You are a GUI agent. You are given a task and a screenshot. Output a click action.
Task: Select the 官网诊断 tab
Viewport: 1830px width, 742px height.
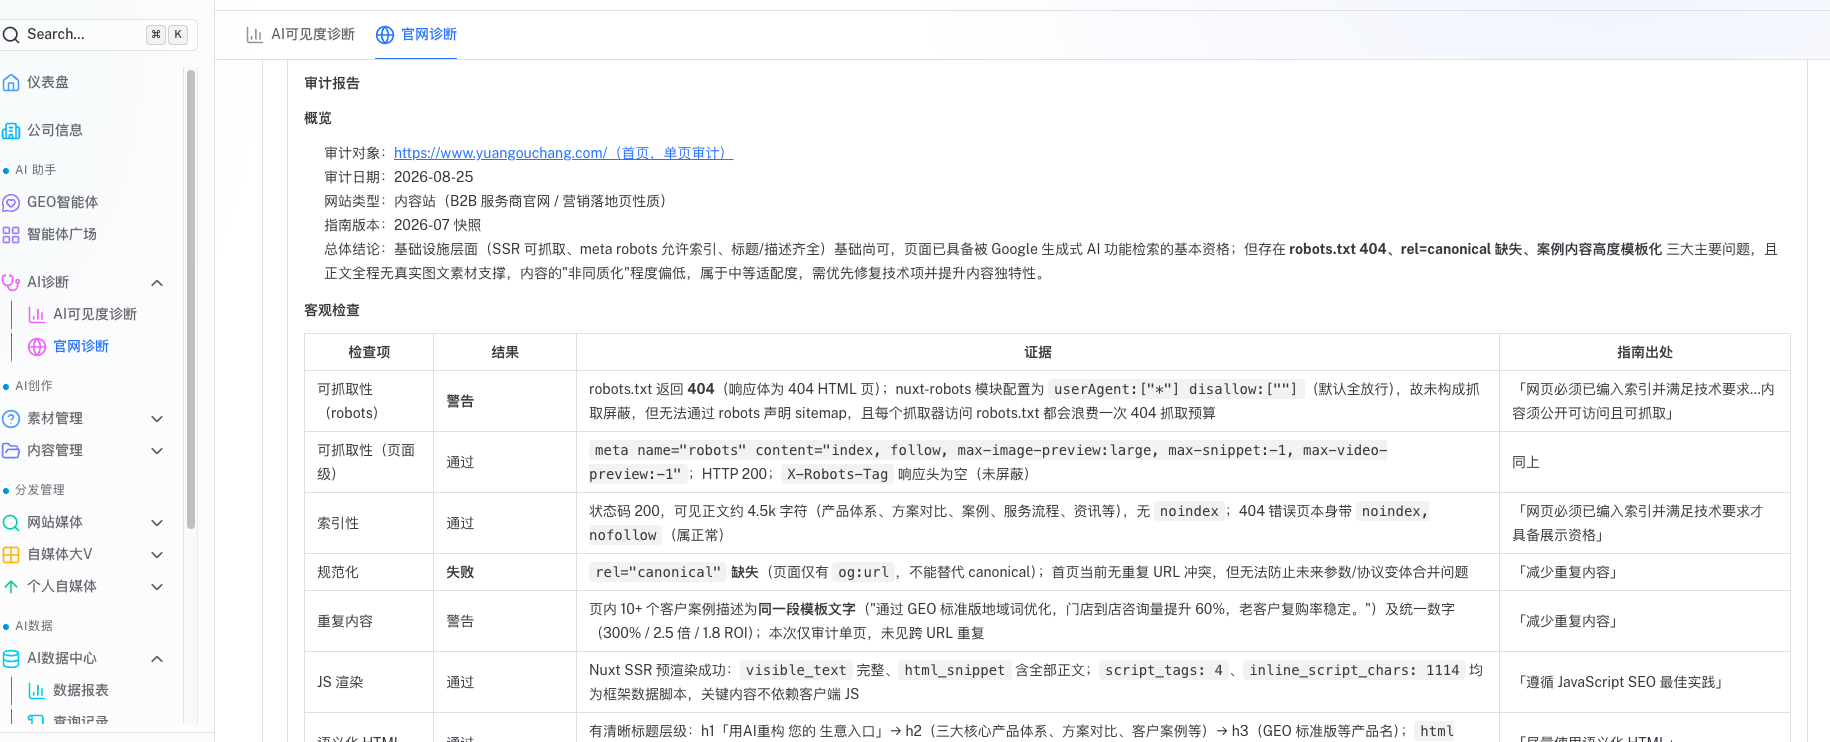coord(416,34)
